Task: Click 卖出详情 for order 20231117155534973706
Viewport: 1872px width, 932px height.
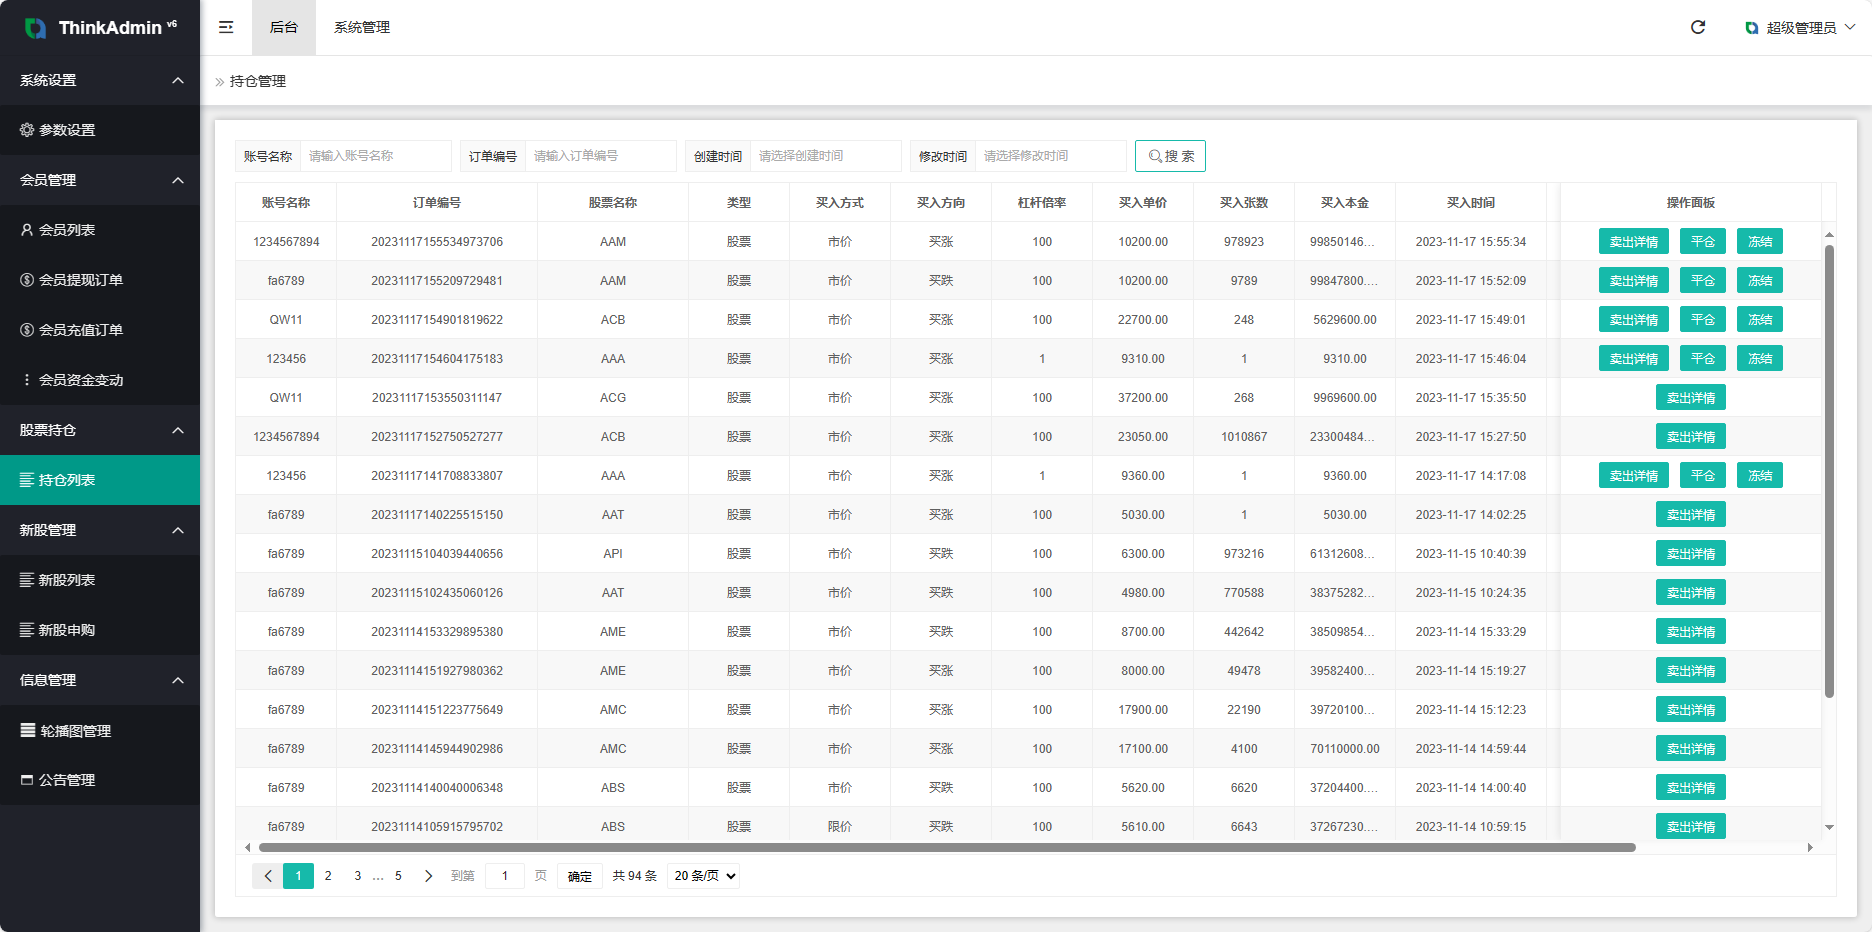Action: click(x=1634, y=242)
